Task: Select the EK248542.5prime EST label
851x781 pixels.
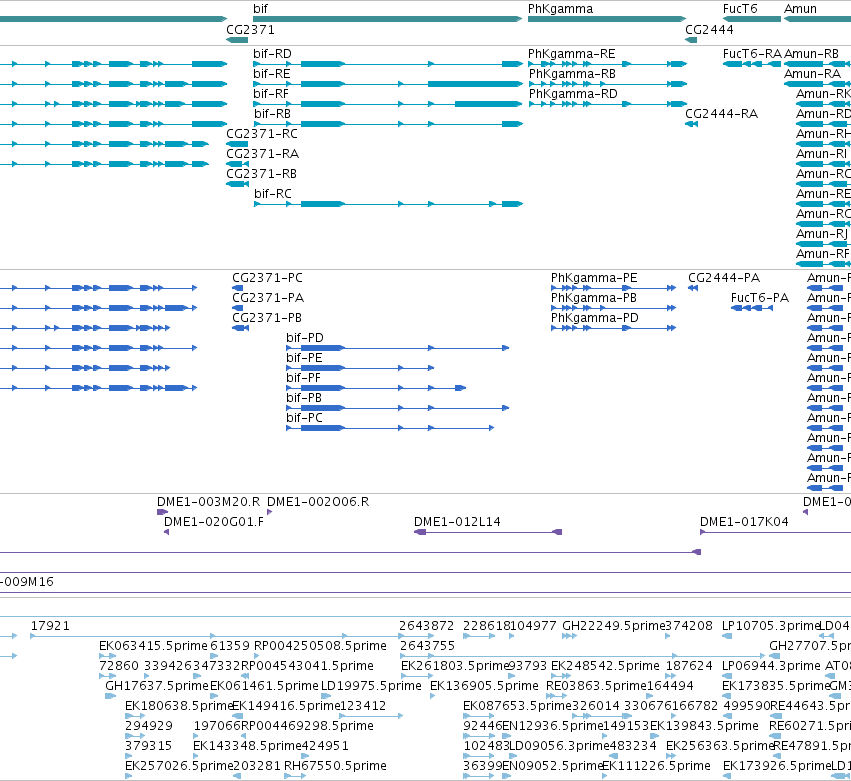Action: [x=605, y=666]
